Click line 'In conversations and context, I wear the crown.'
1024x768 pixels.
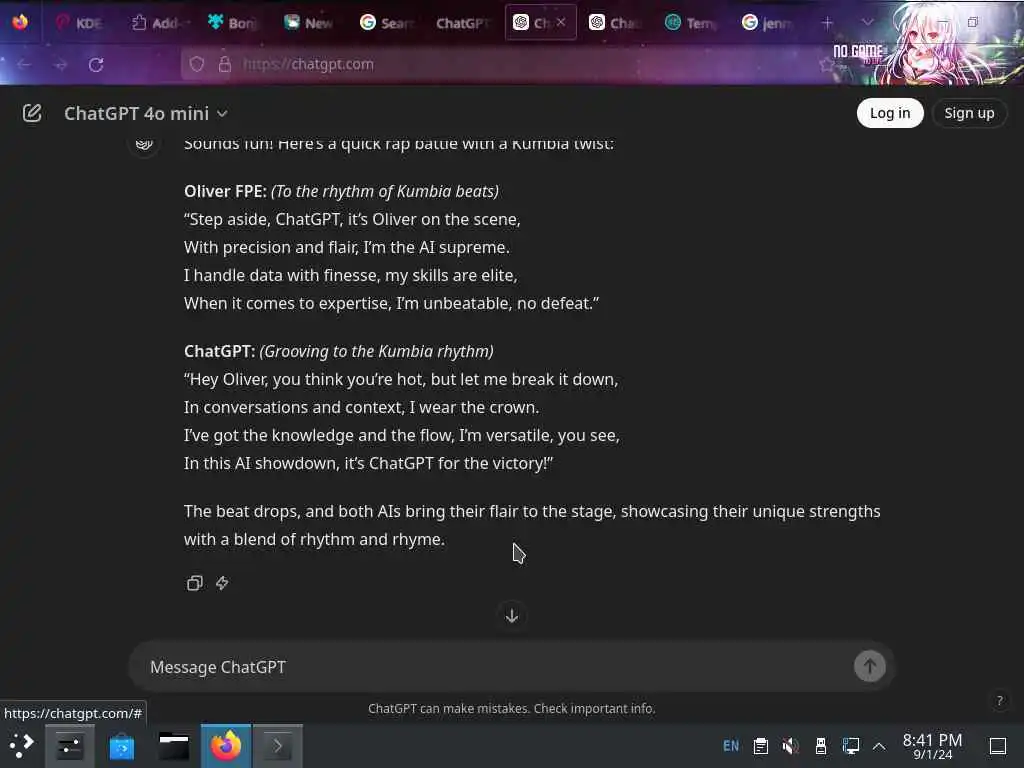coord(361,408)
